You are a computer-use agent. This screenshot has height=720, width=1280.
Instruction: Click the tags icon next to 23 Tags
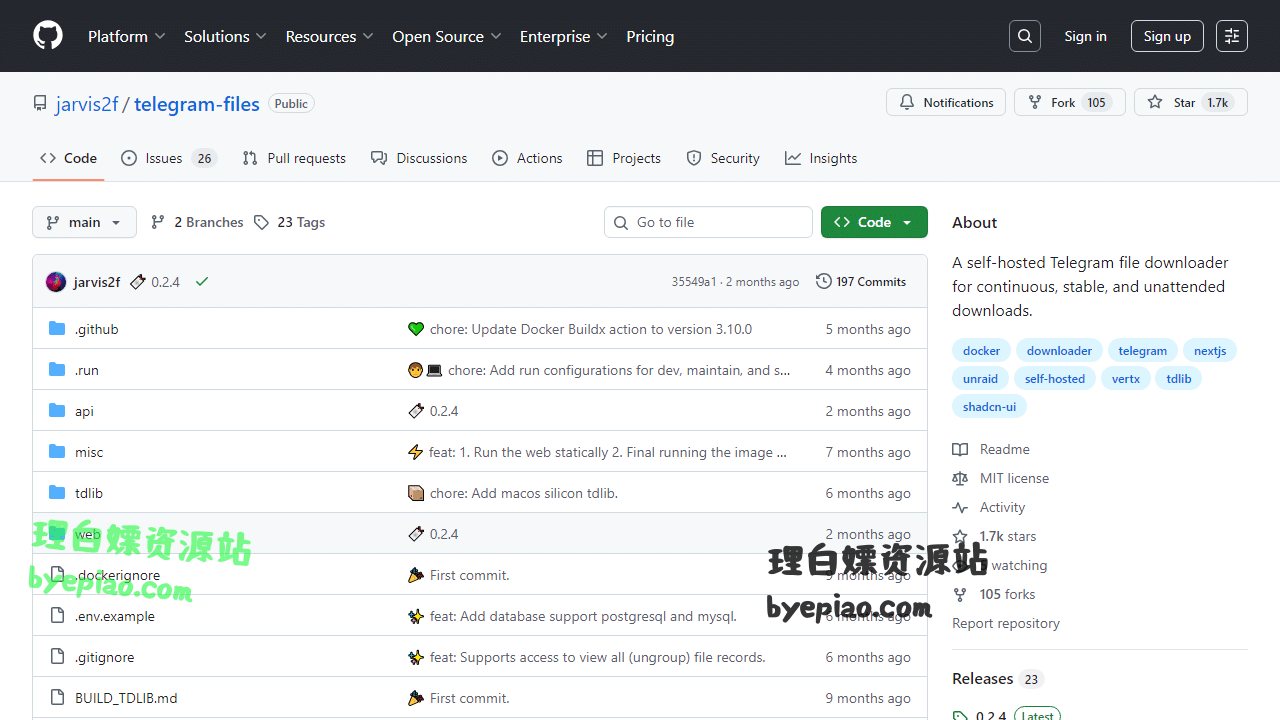point(261,222)
